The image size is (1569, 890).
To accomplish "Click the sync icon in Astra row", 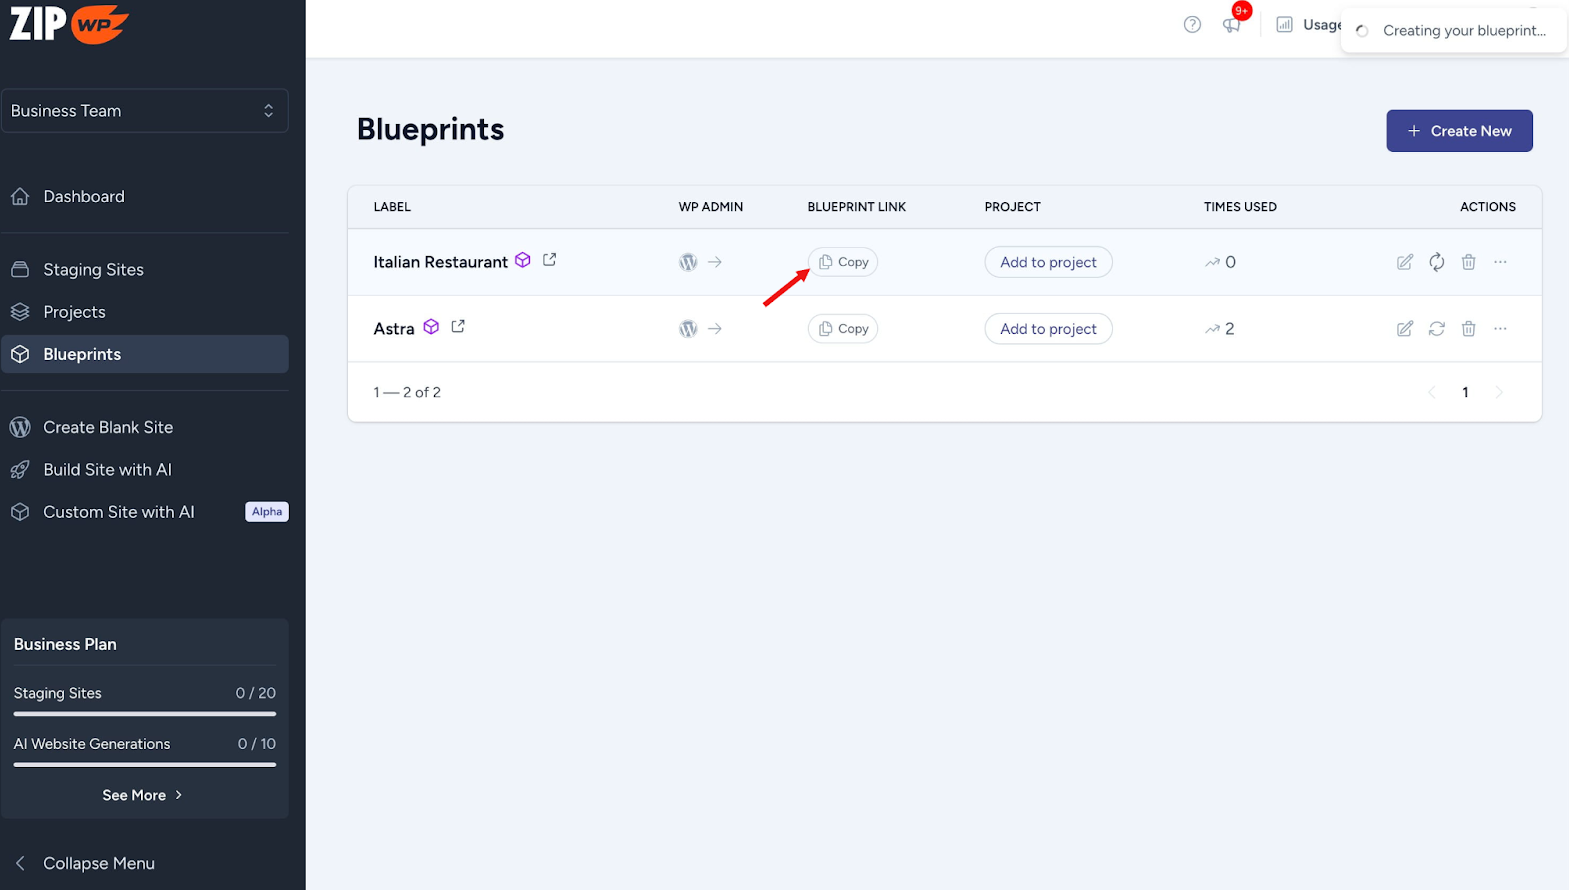I will pyautogui.click(x=1437, y=329).
